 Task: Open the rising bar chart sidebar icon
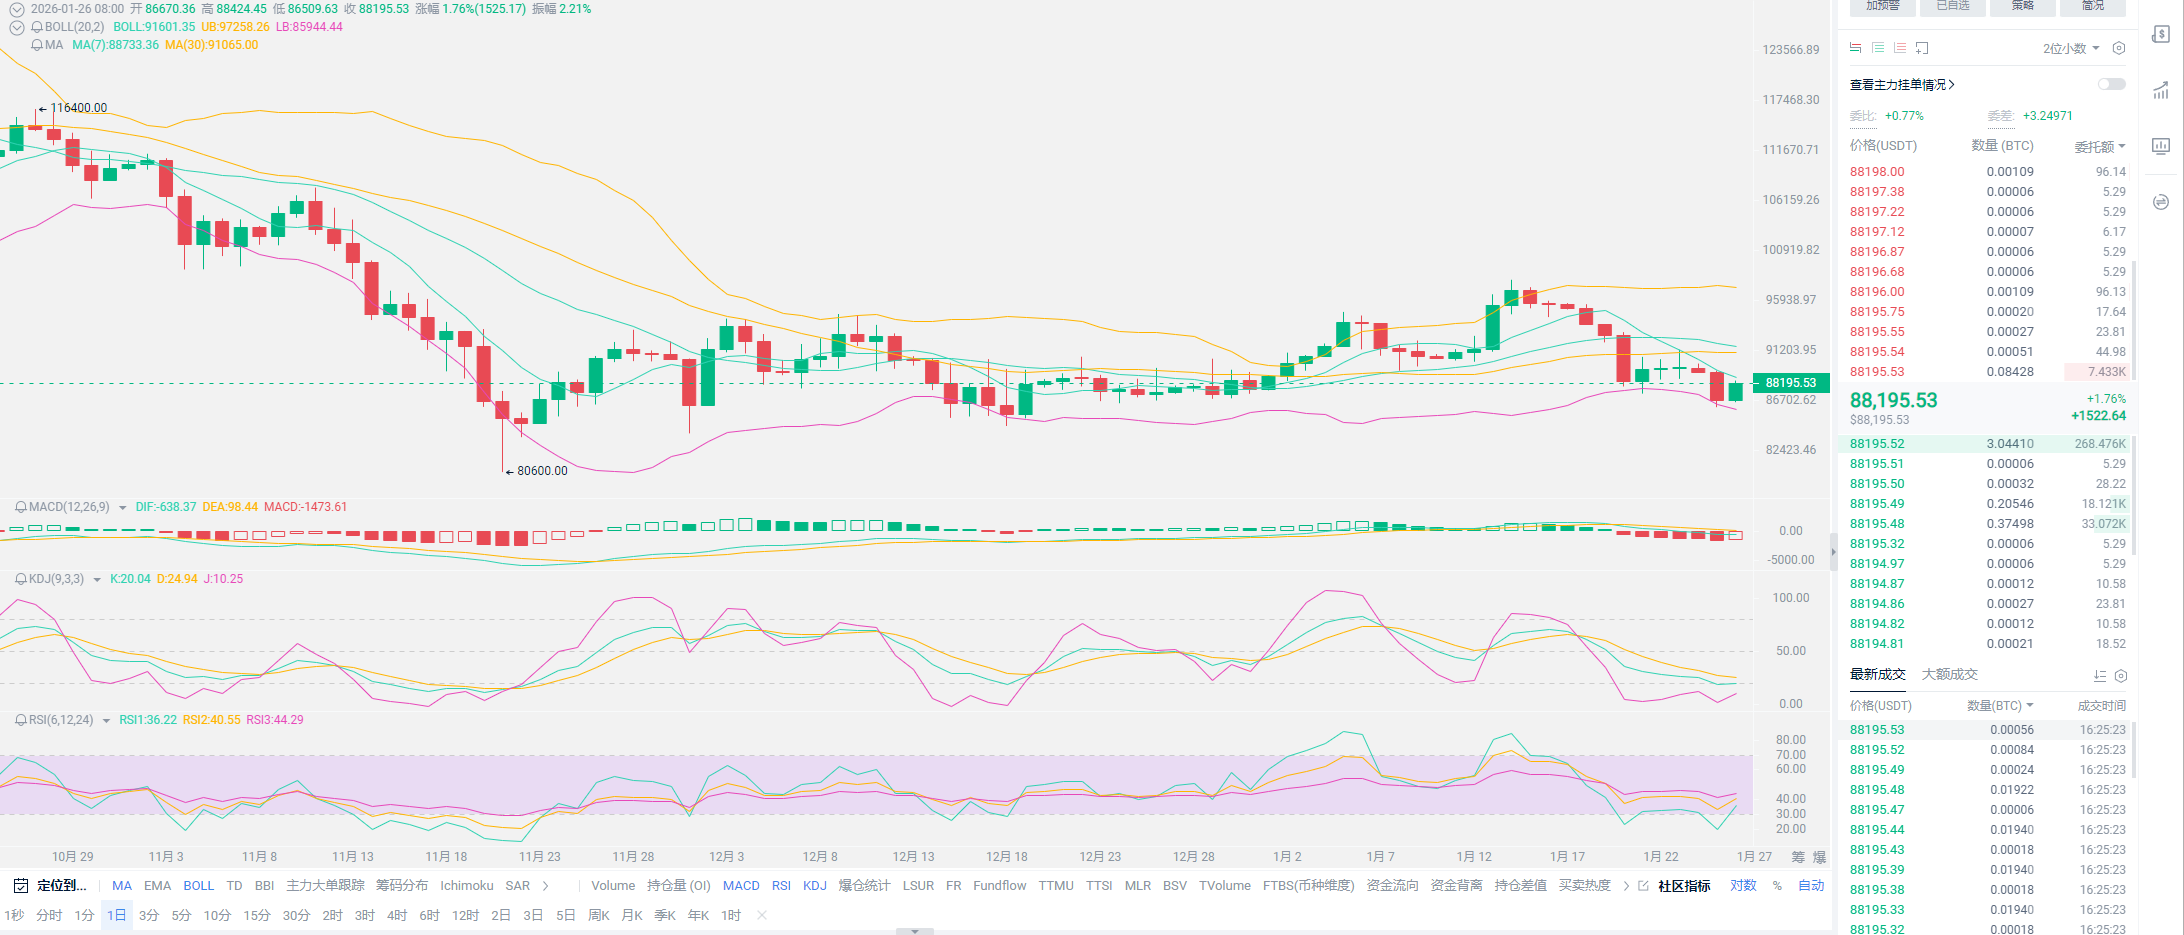(x=2161, y=91)
